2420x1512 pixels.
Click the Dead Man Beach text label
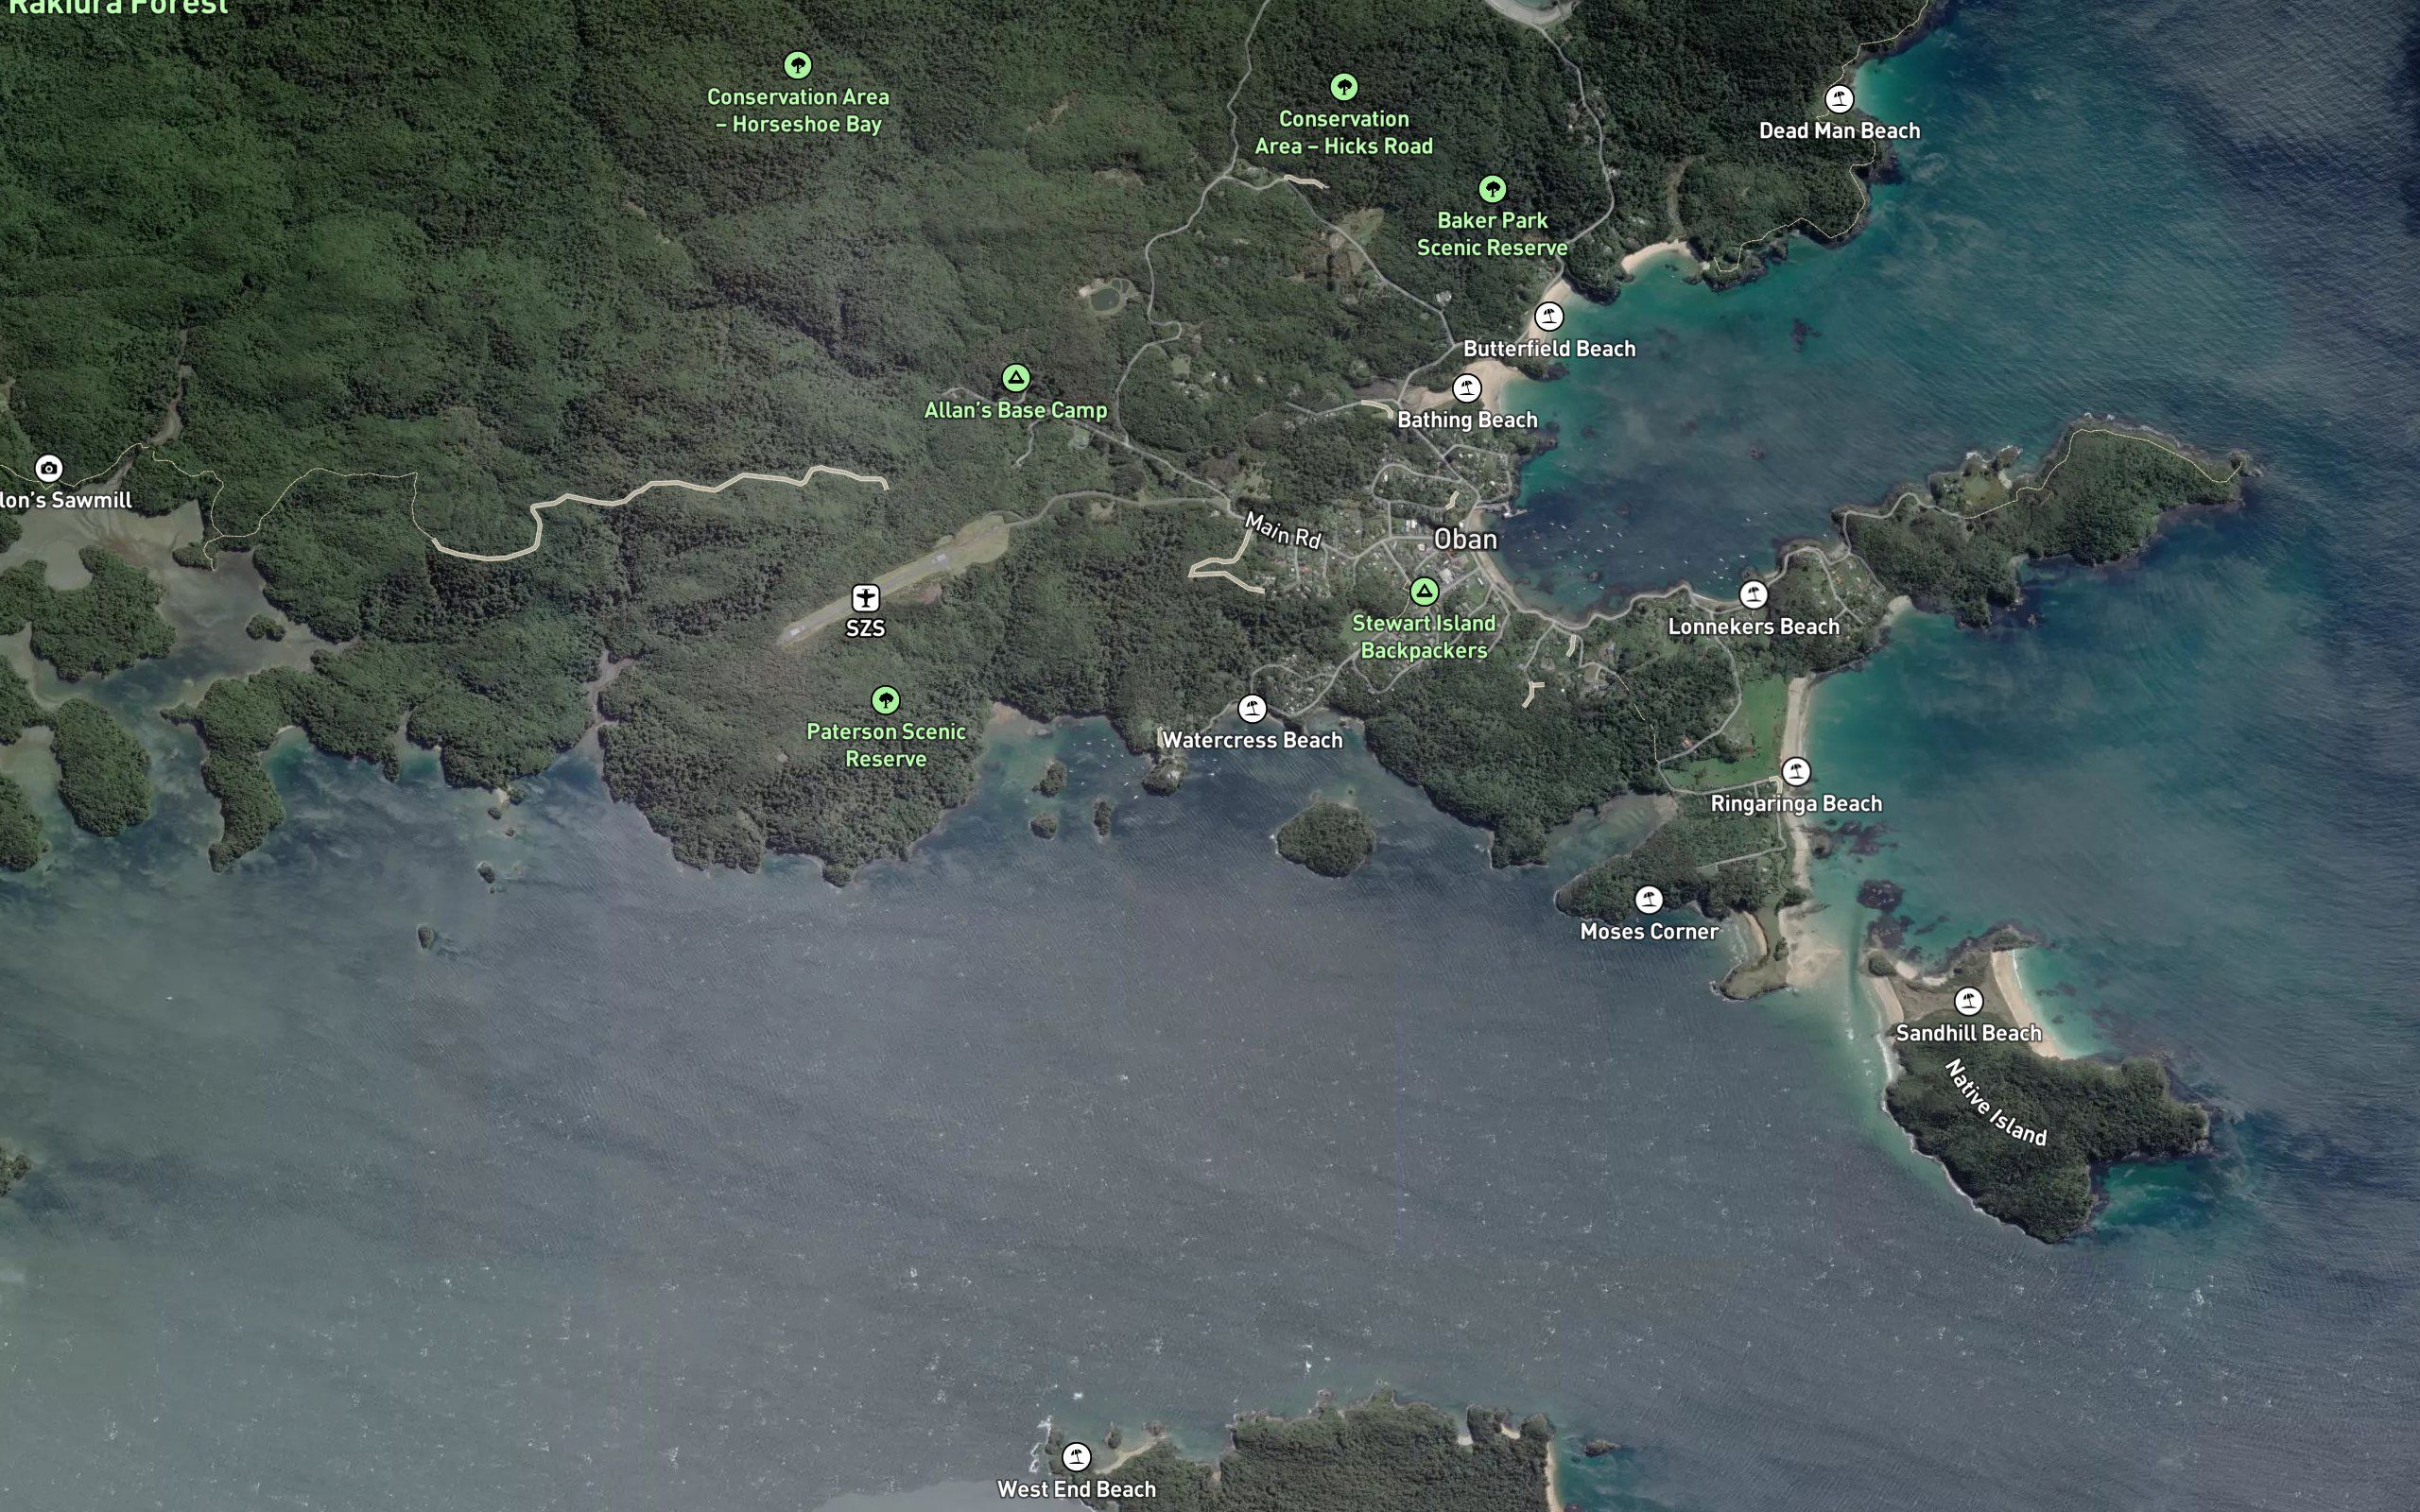[x=1839, y=131]
